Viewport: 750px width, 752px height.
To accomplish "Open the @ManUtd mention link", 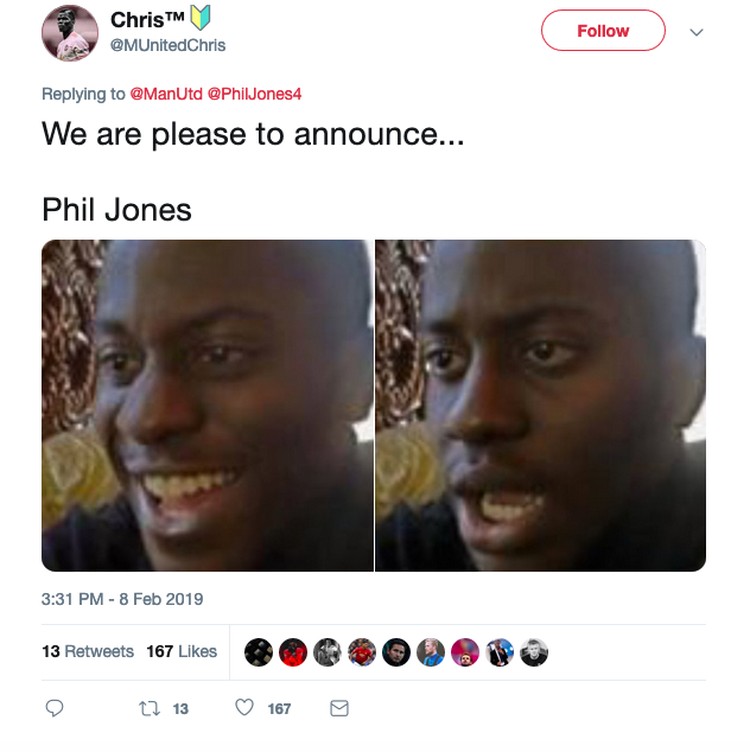I will pos(166,94).
